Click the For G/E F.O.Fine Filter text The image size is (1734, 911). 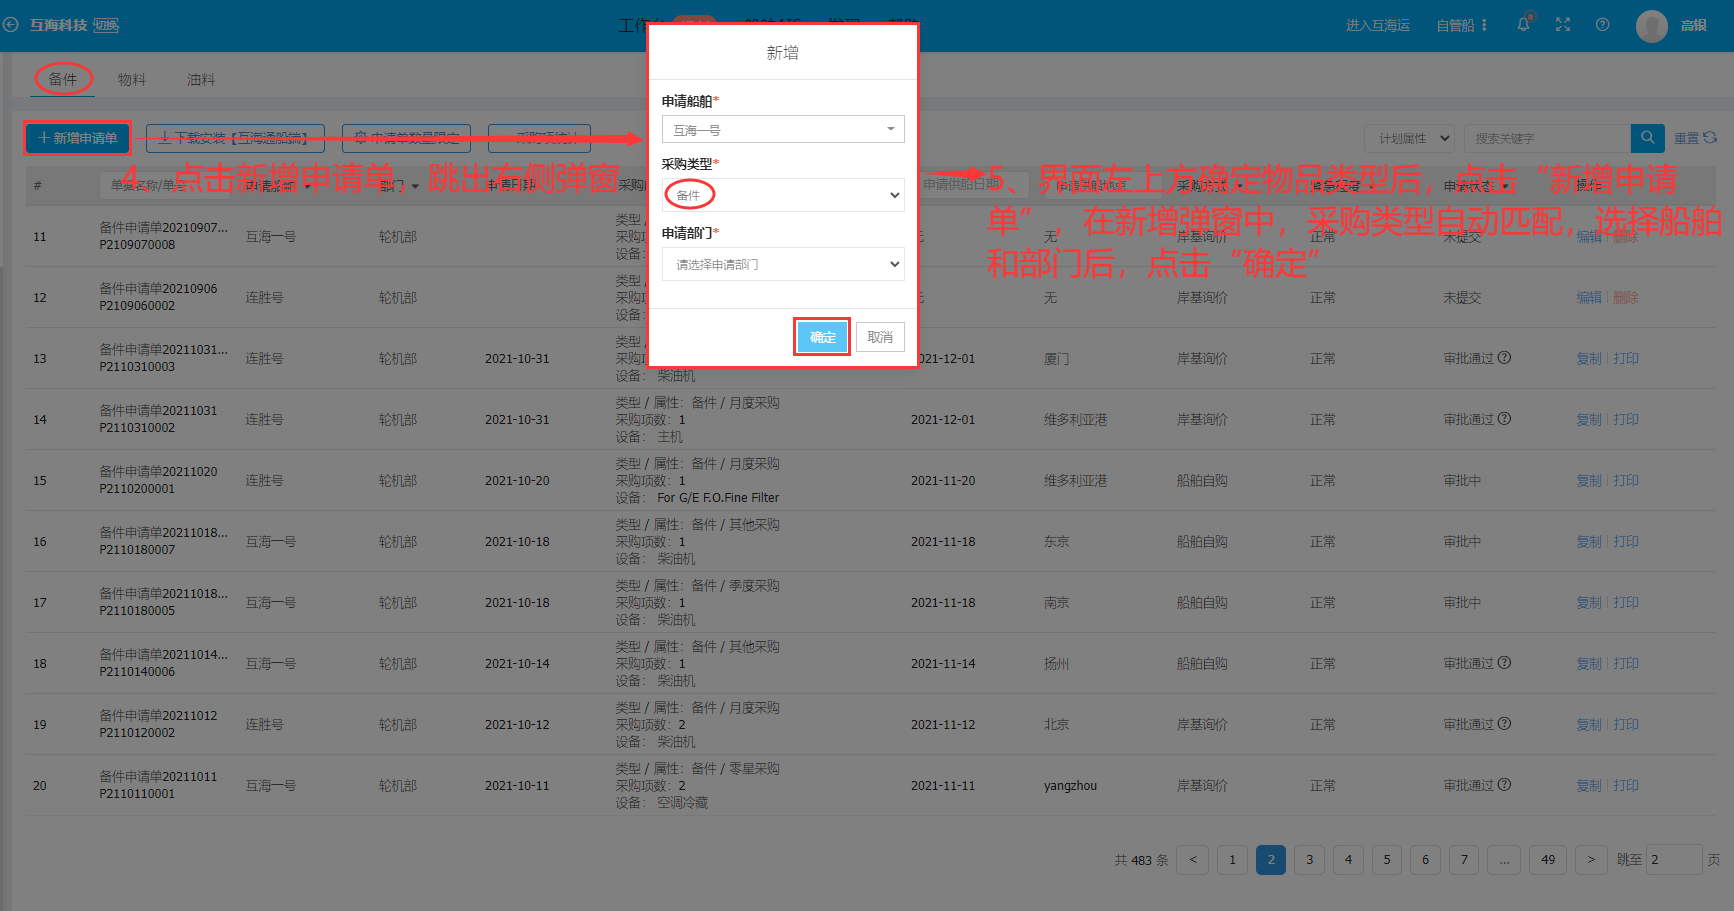tap(718, 498)
